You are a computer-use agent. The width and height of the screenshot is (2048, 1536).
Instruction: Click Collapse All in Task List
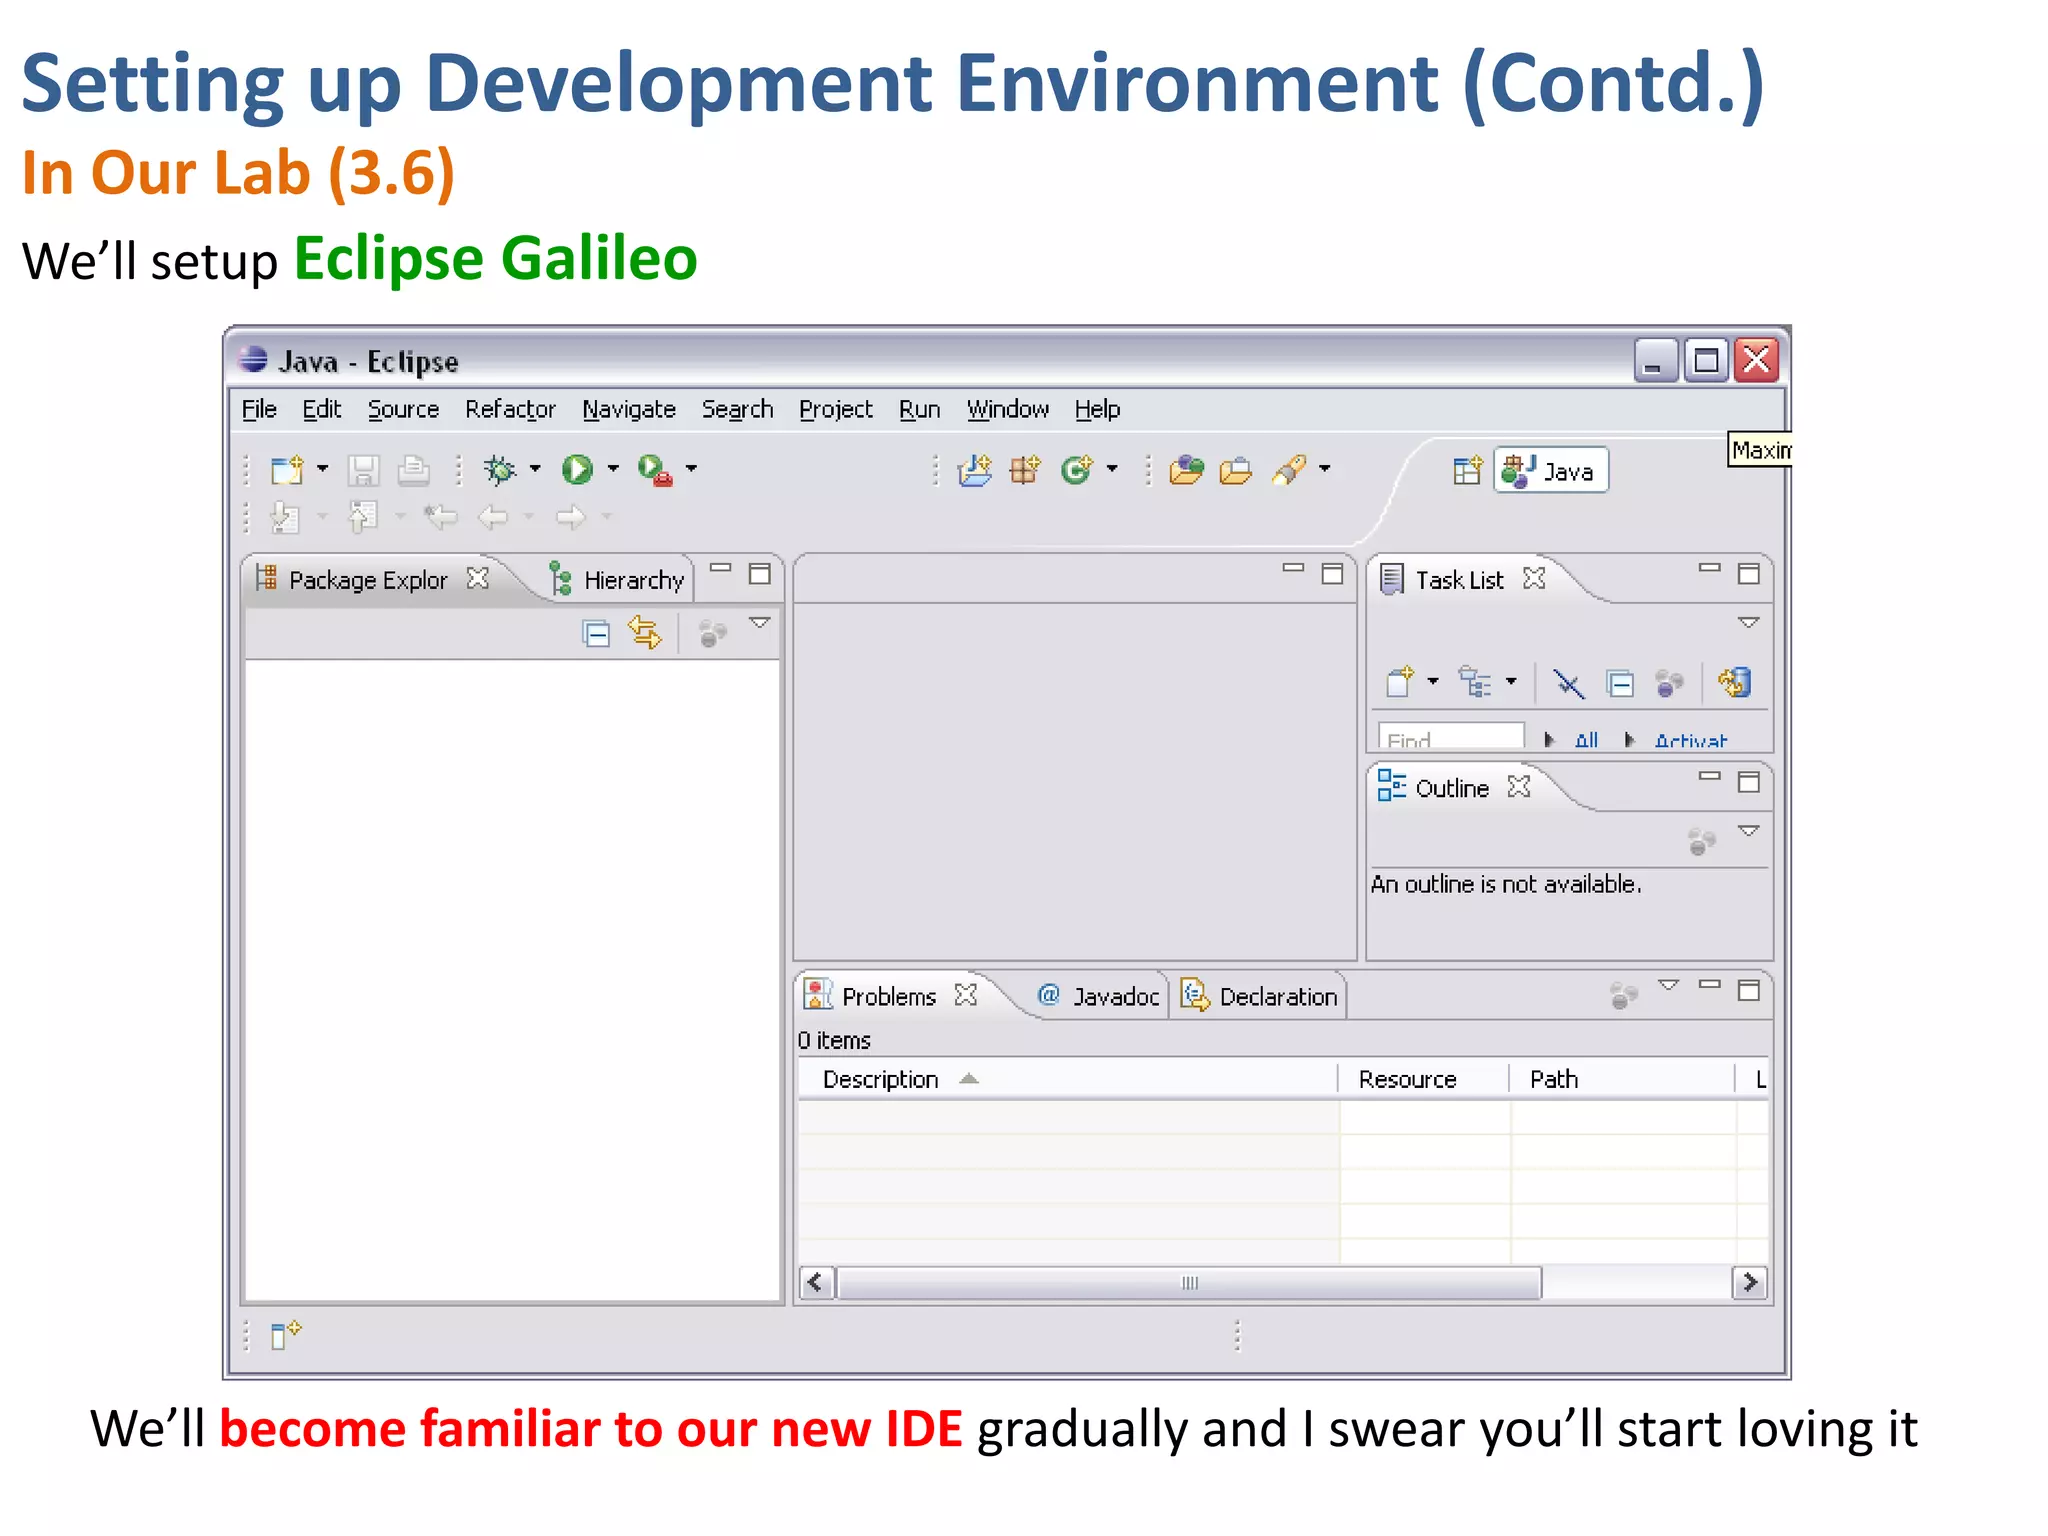[x=1620, y=684]
